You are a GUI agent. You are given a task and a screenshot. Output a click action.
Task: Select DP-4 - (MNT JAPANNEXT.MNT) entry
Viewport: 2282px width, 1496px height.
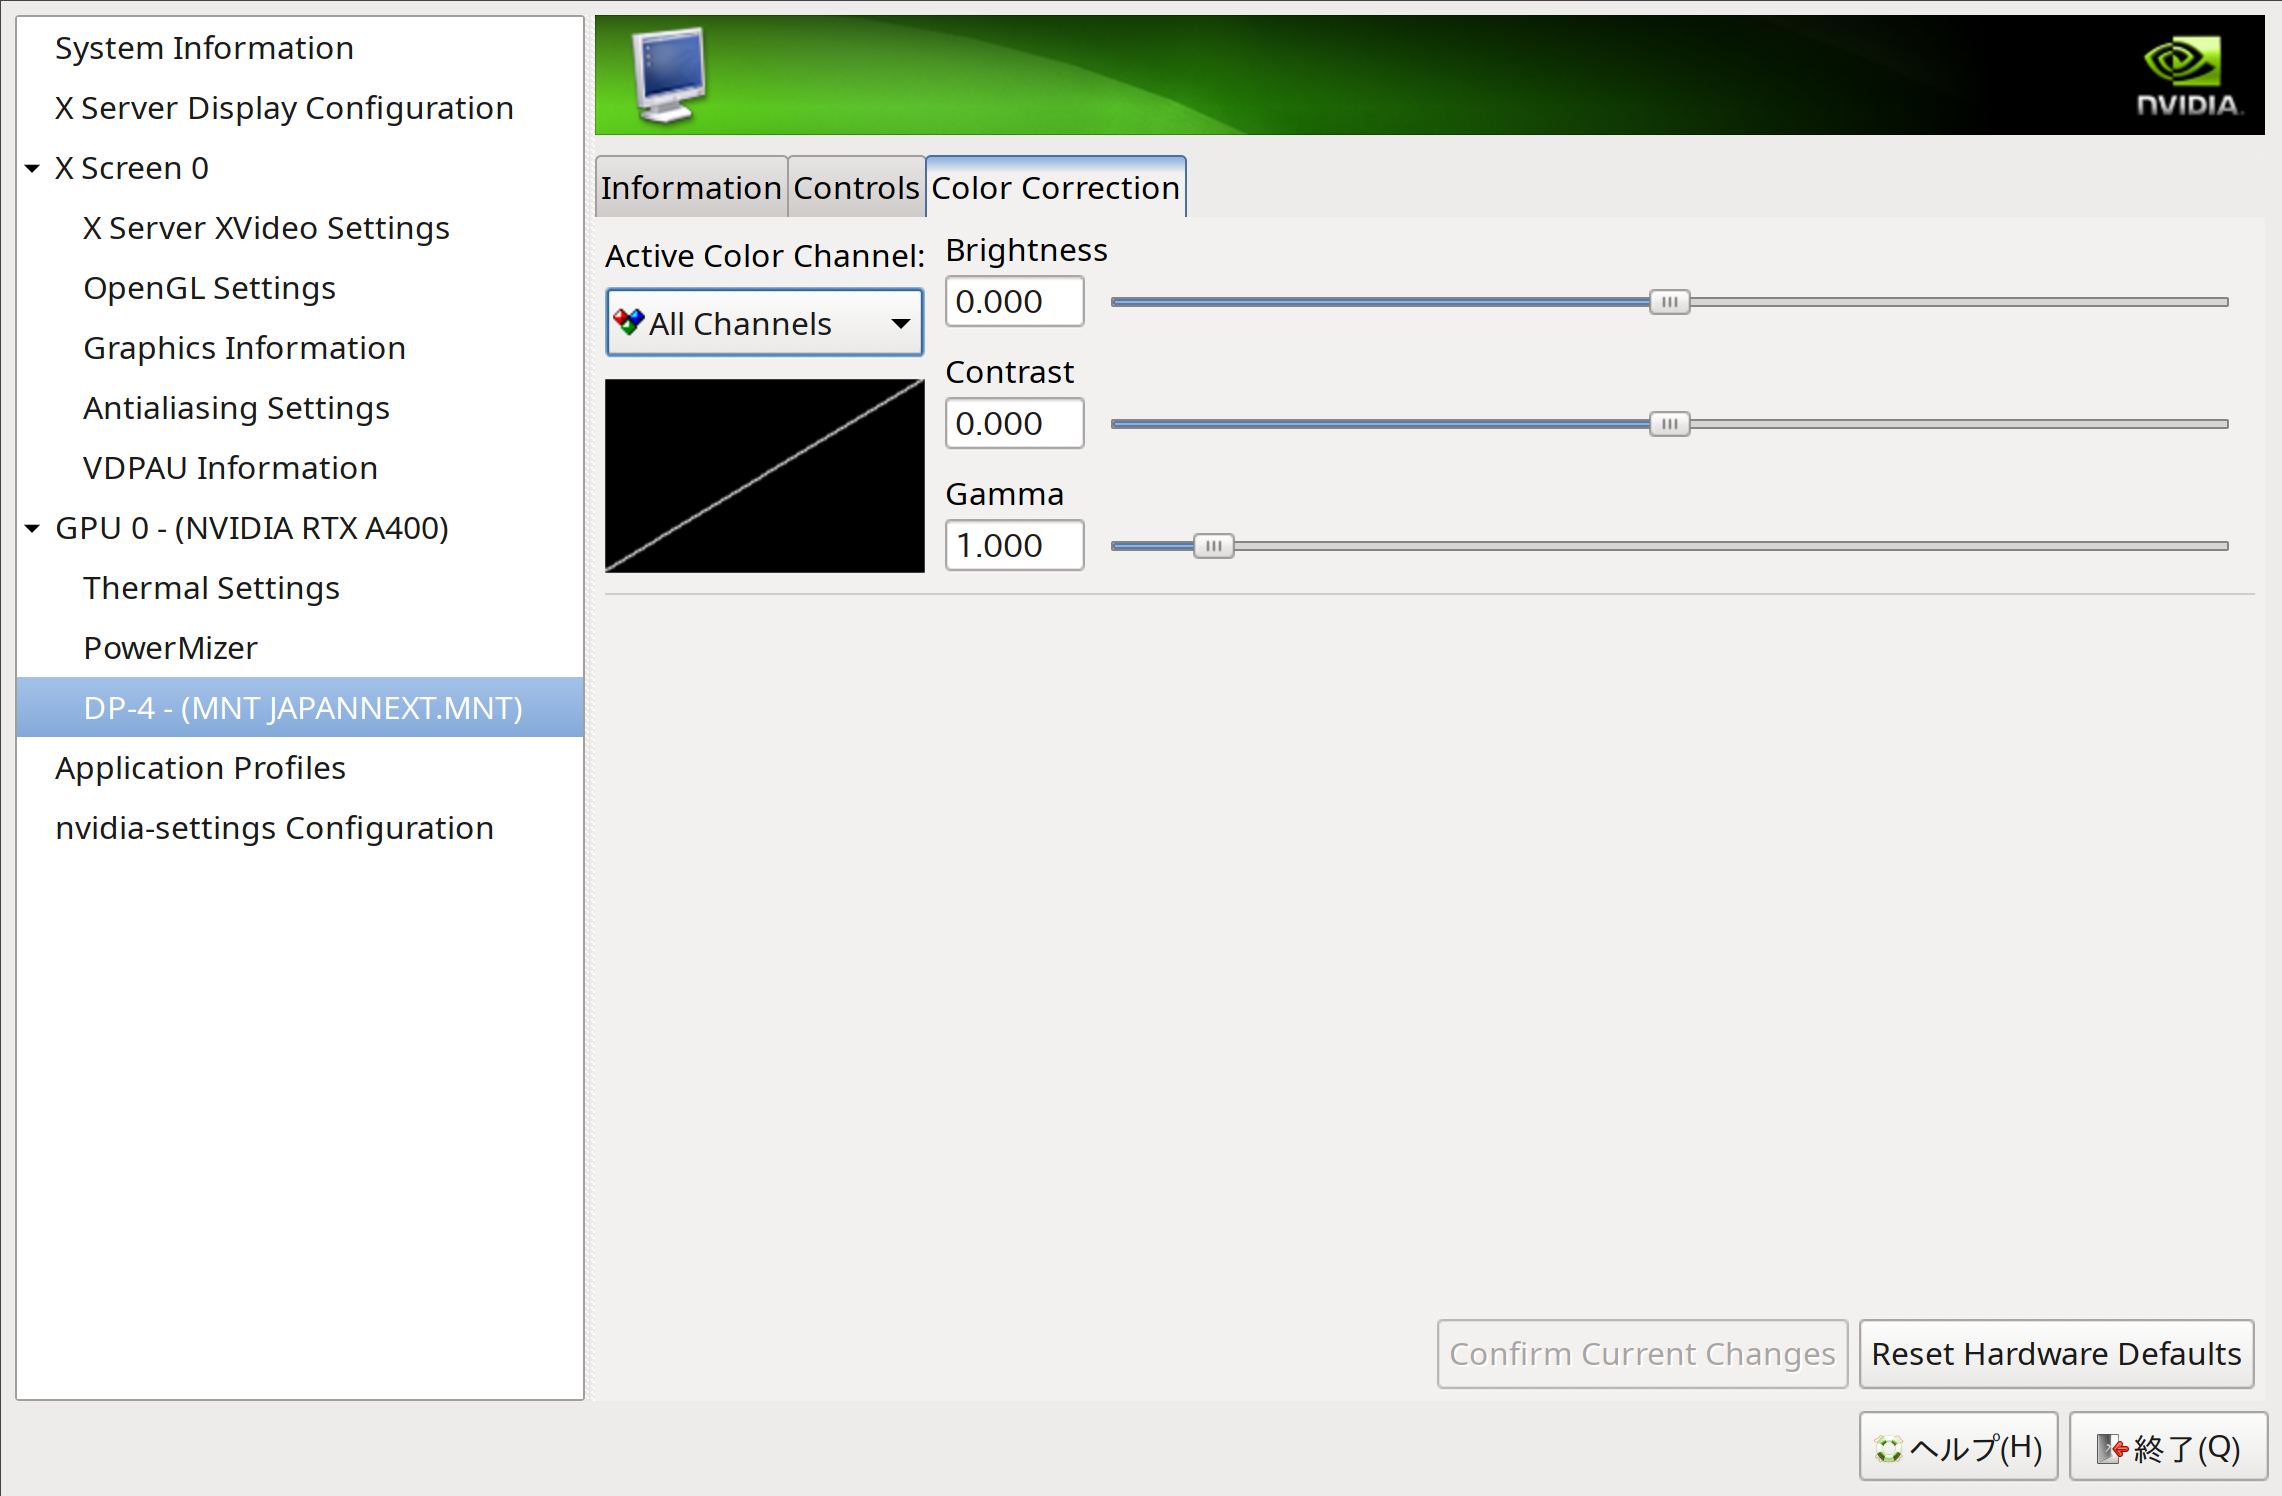[300, 707]
